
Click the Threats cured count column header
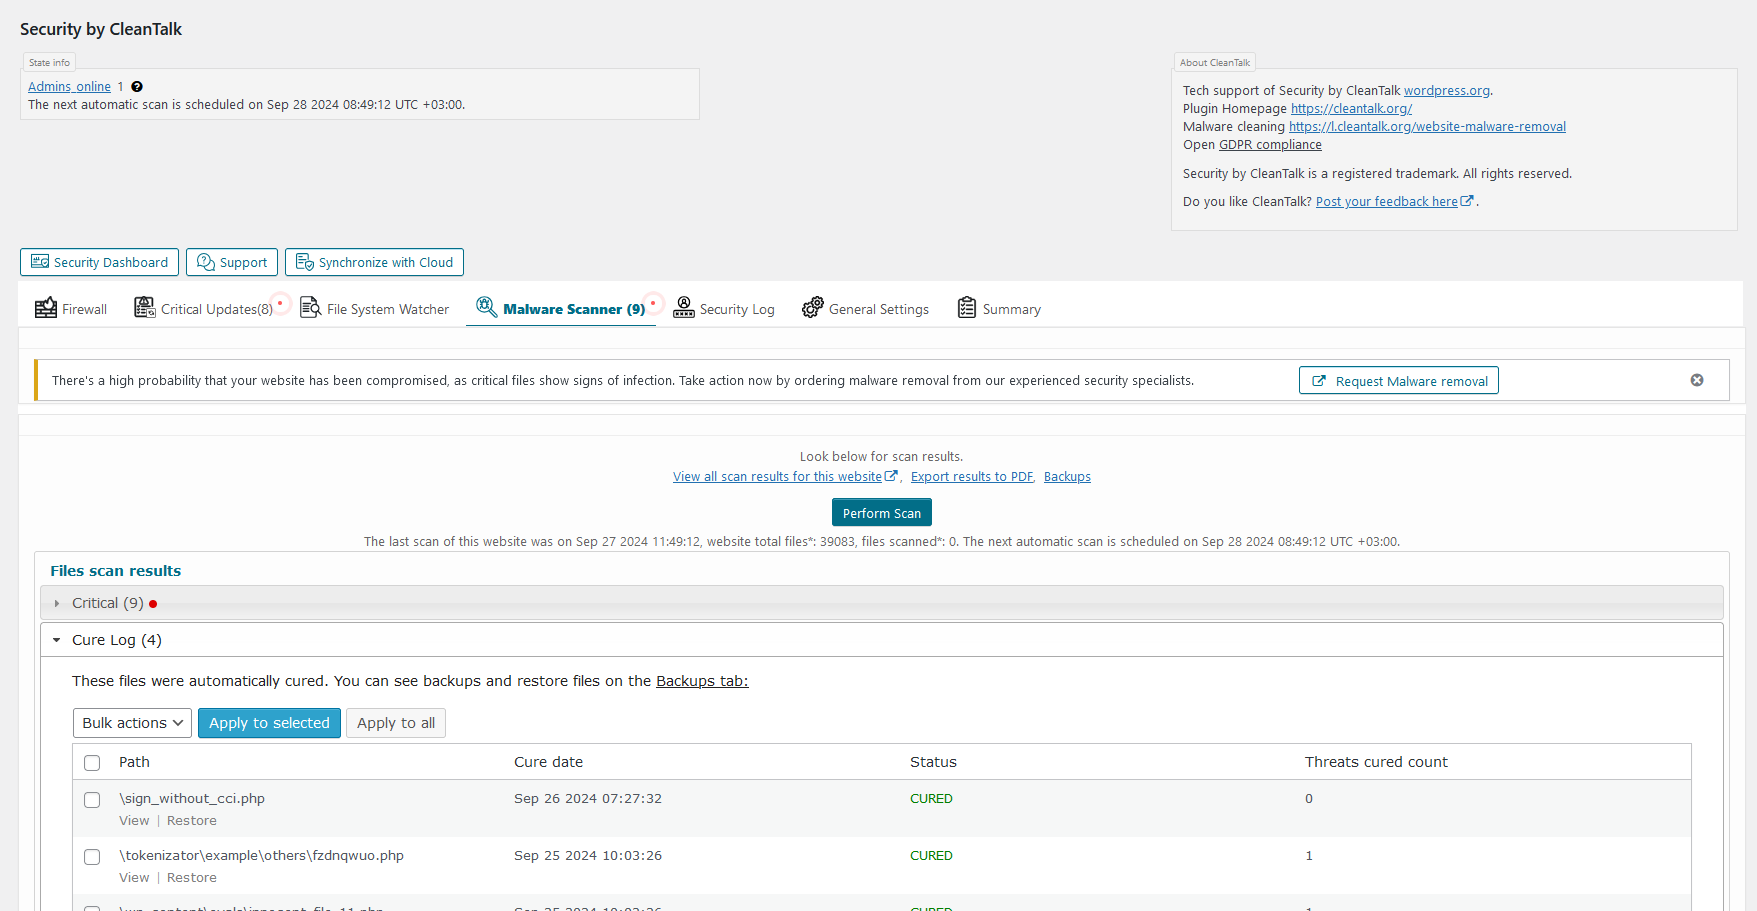point(1376,762)
